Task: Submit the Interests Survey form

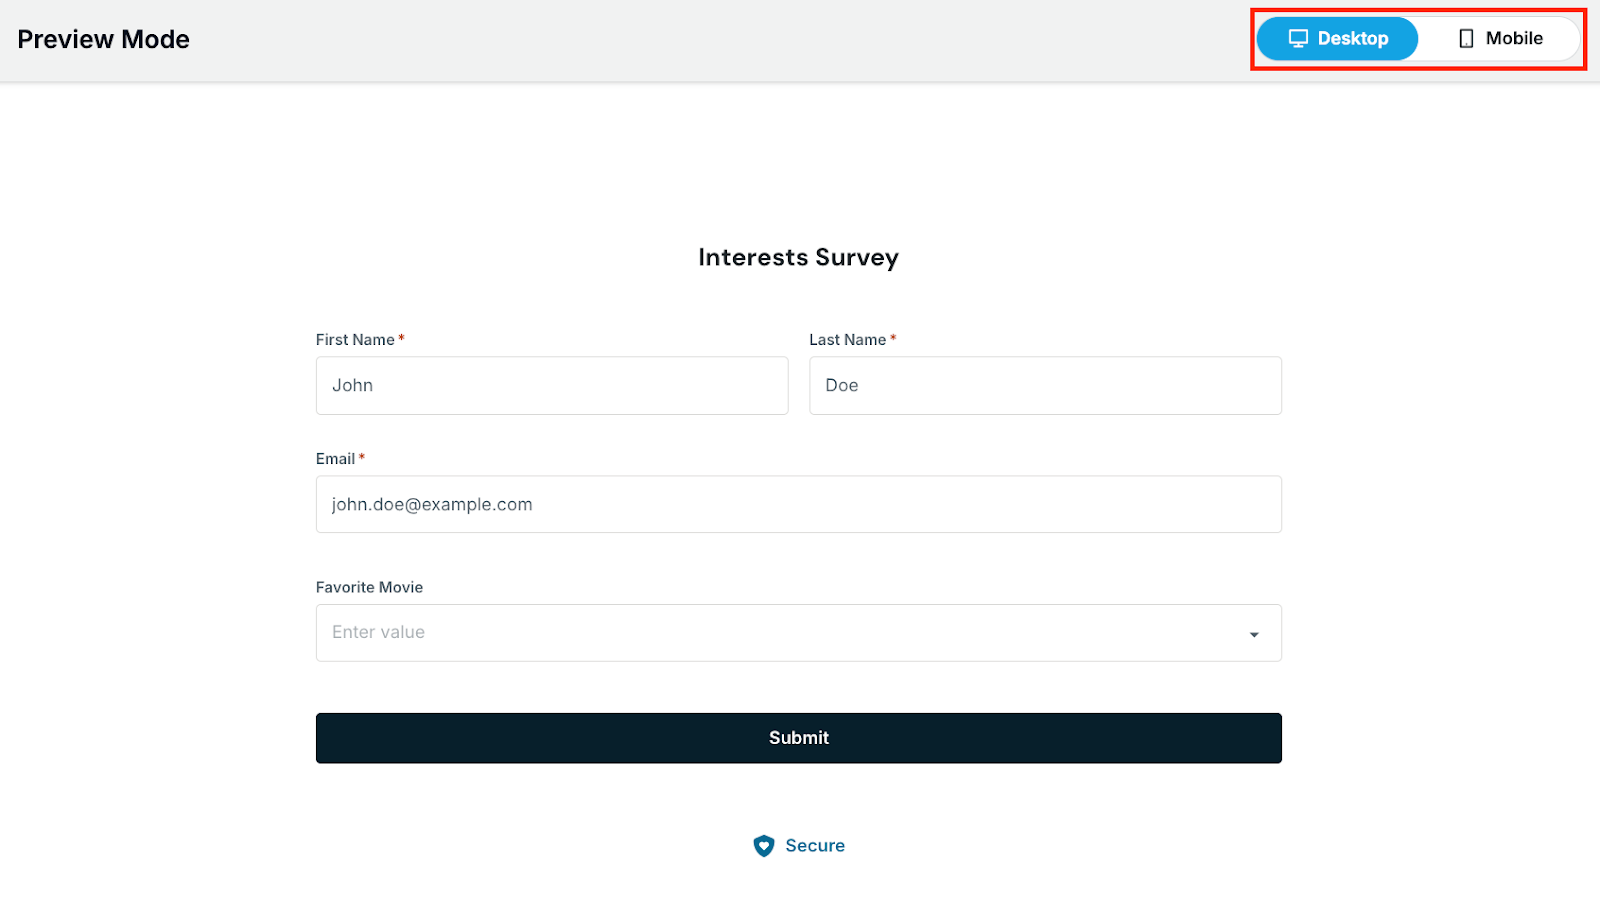Action: tap(799, 738)
